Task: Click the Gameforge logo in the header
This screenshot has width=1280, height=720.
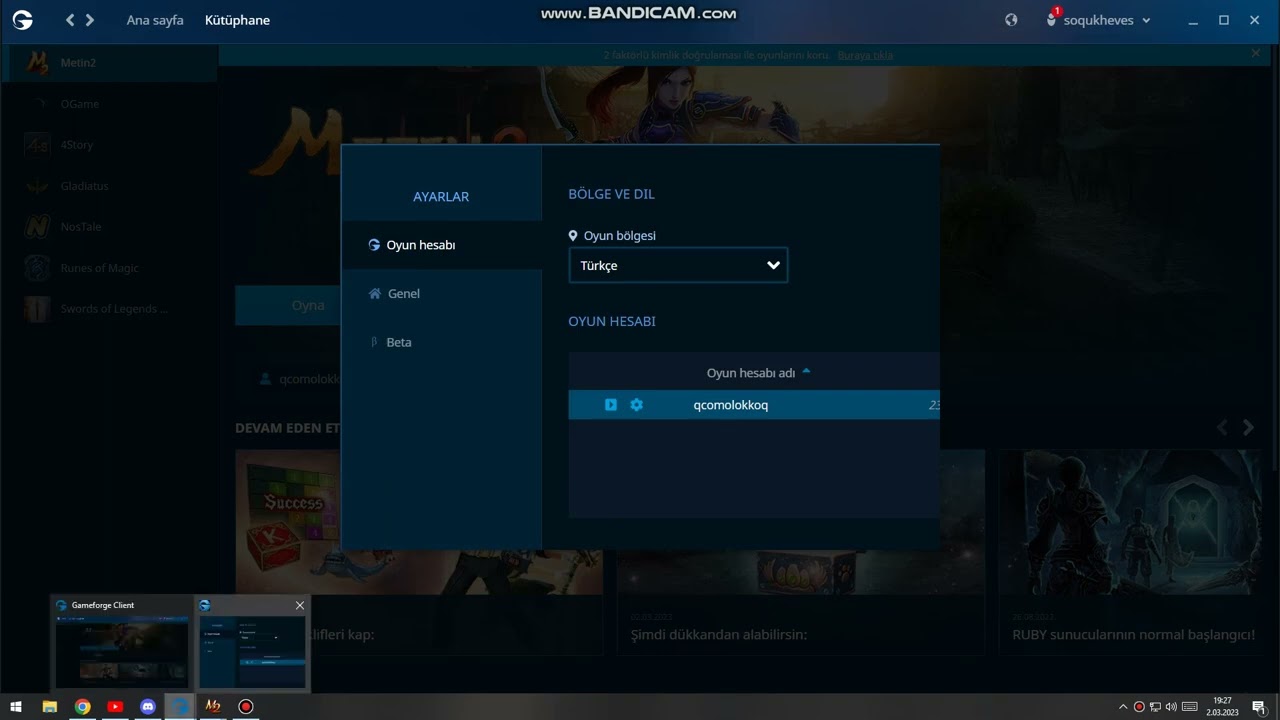Action: 22,20
